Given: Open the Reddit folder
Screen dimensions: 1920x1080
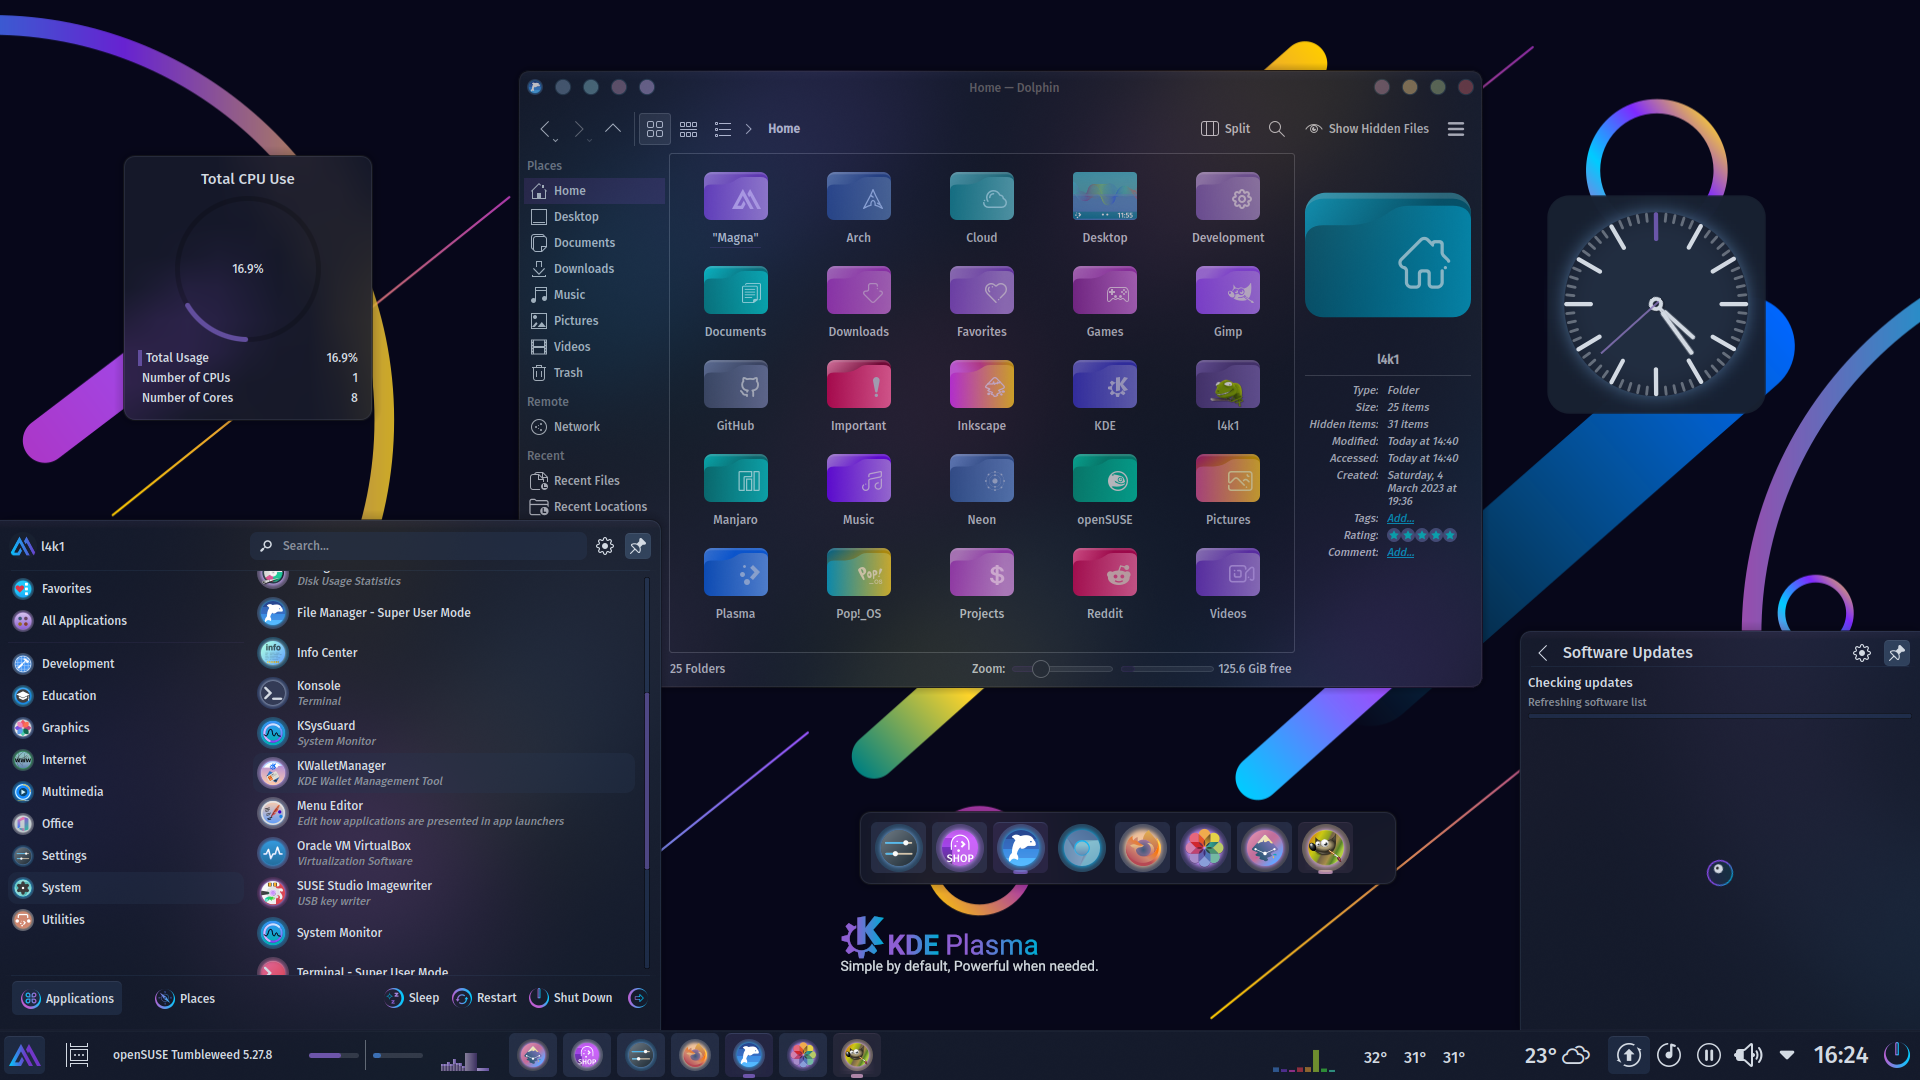Looking at the screenshot, I should tap(1104, 584).
